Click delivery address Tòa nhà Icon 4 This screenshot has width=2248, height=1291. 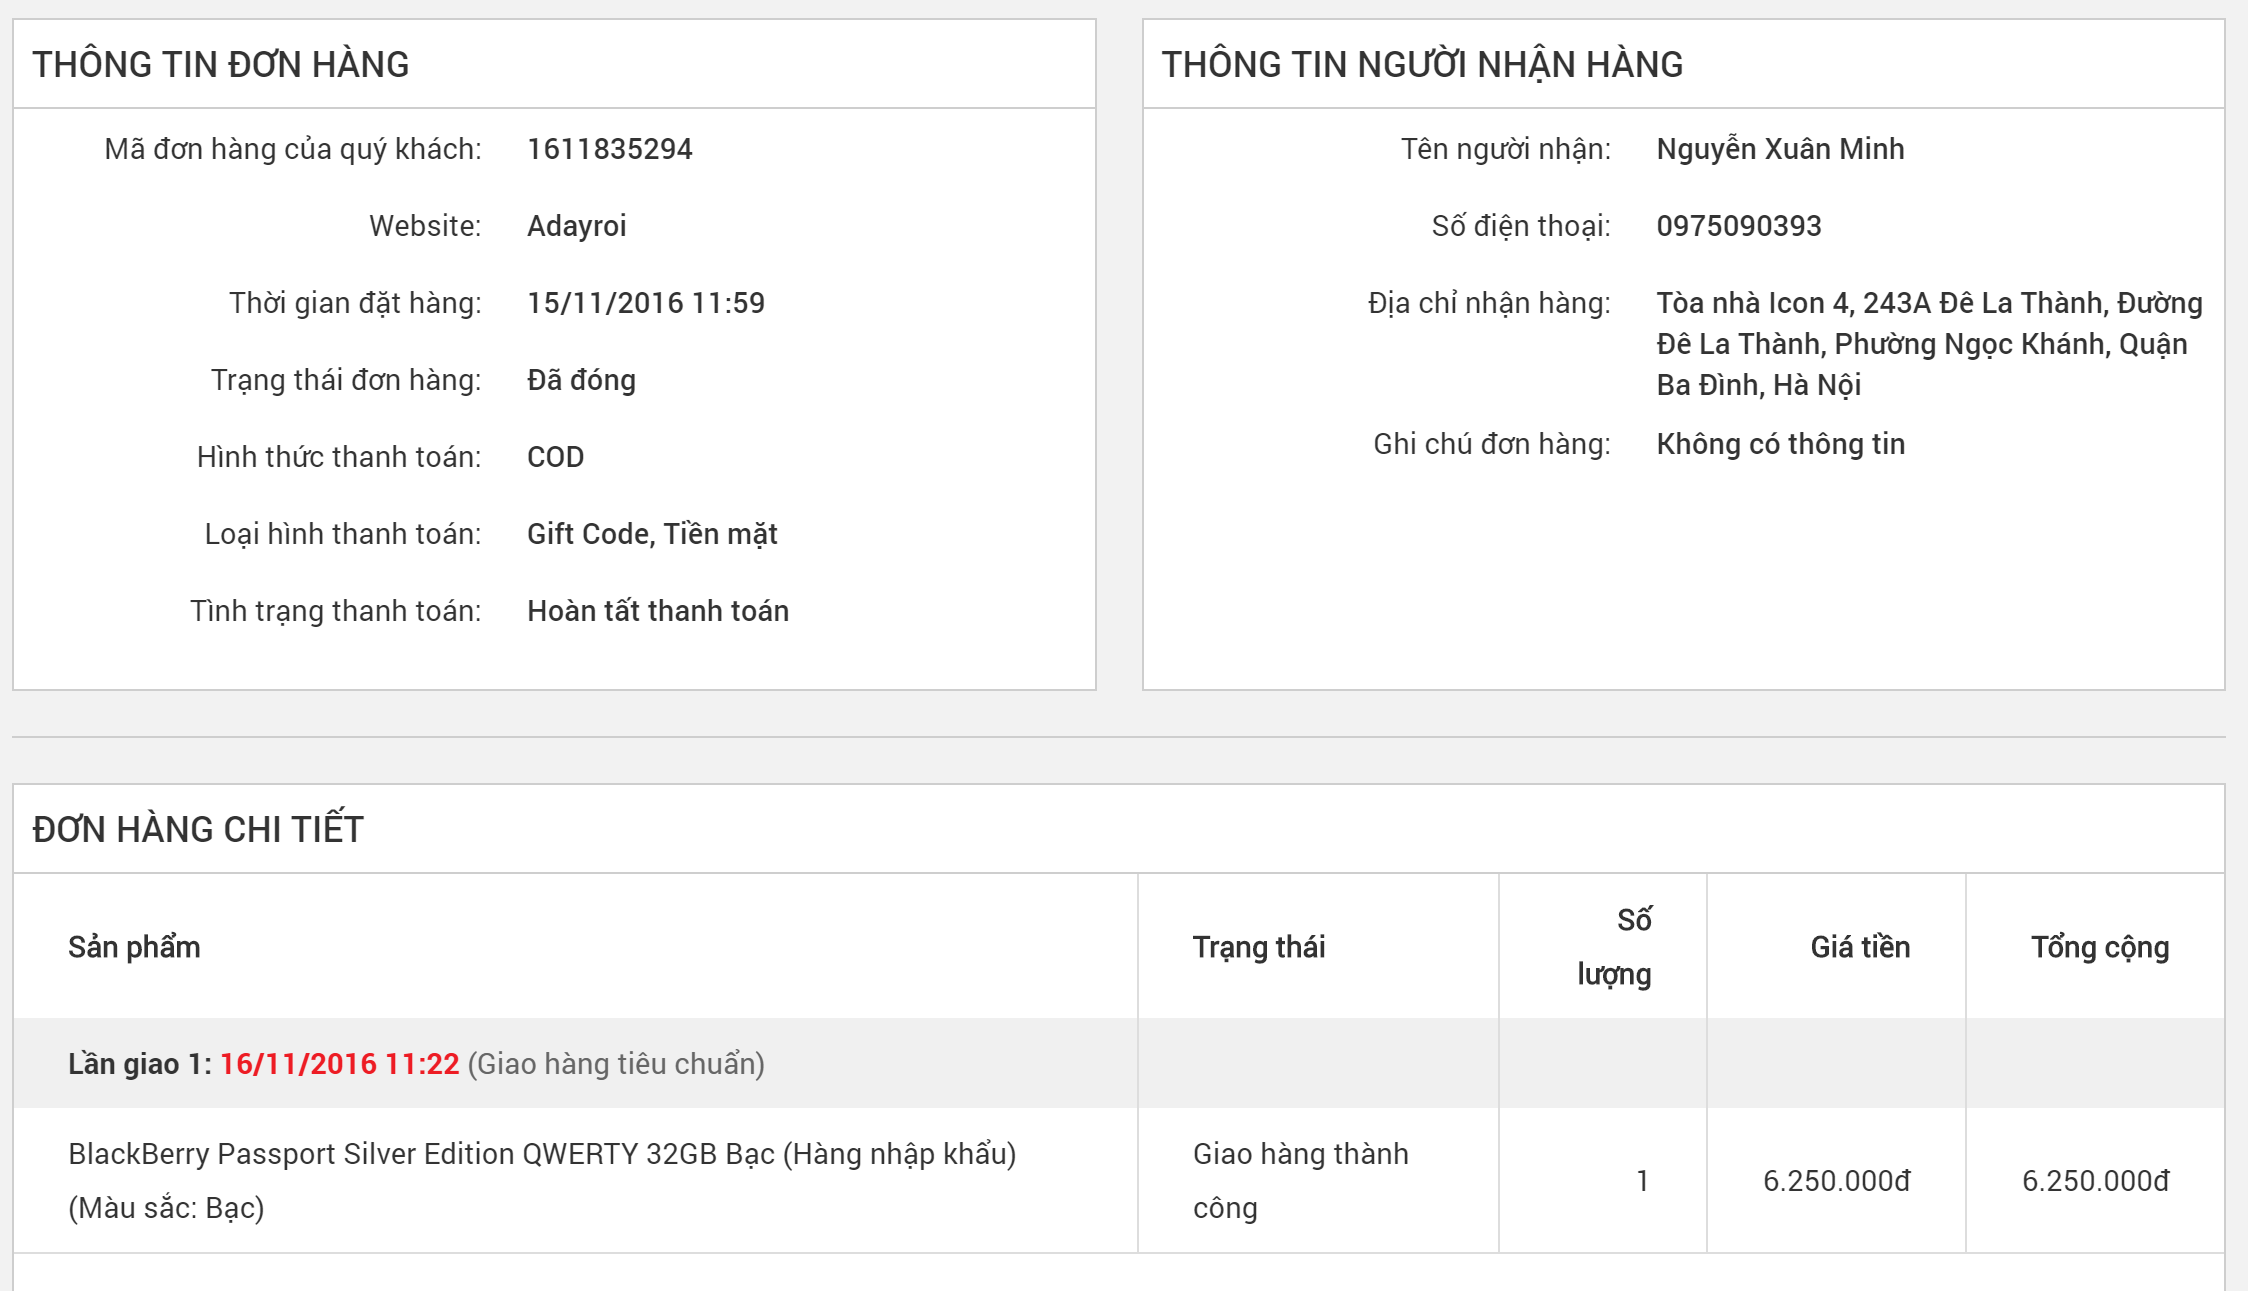(1930, 344)
